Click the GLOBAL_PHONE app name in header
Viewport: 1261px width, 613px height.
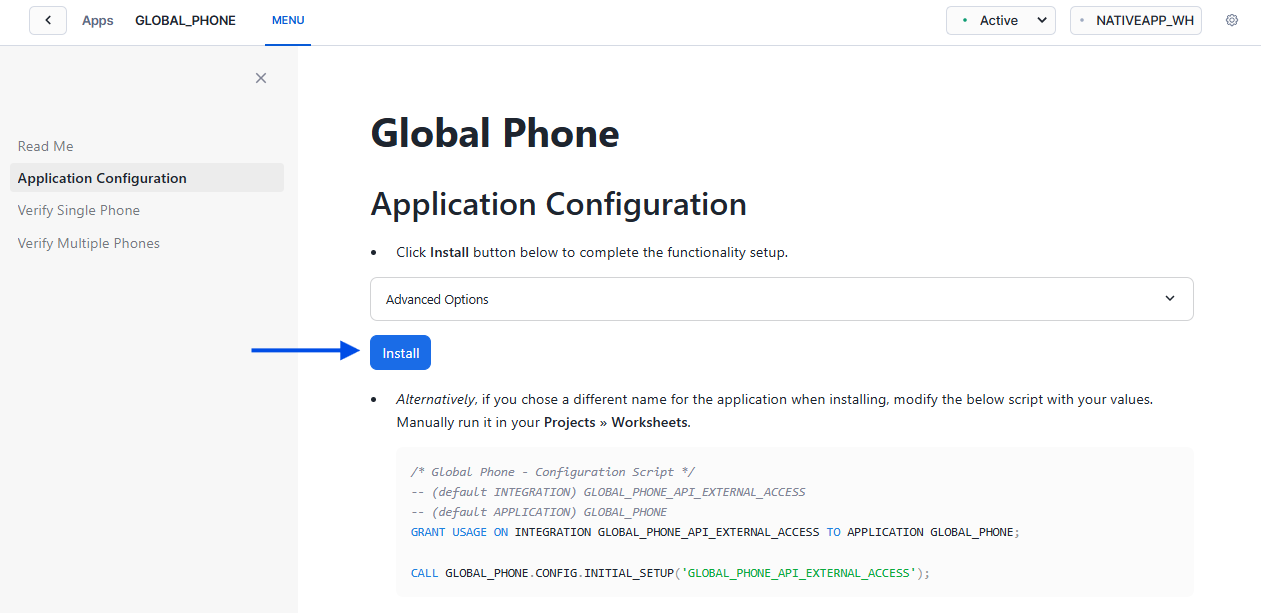point(185,20)
